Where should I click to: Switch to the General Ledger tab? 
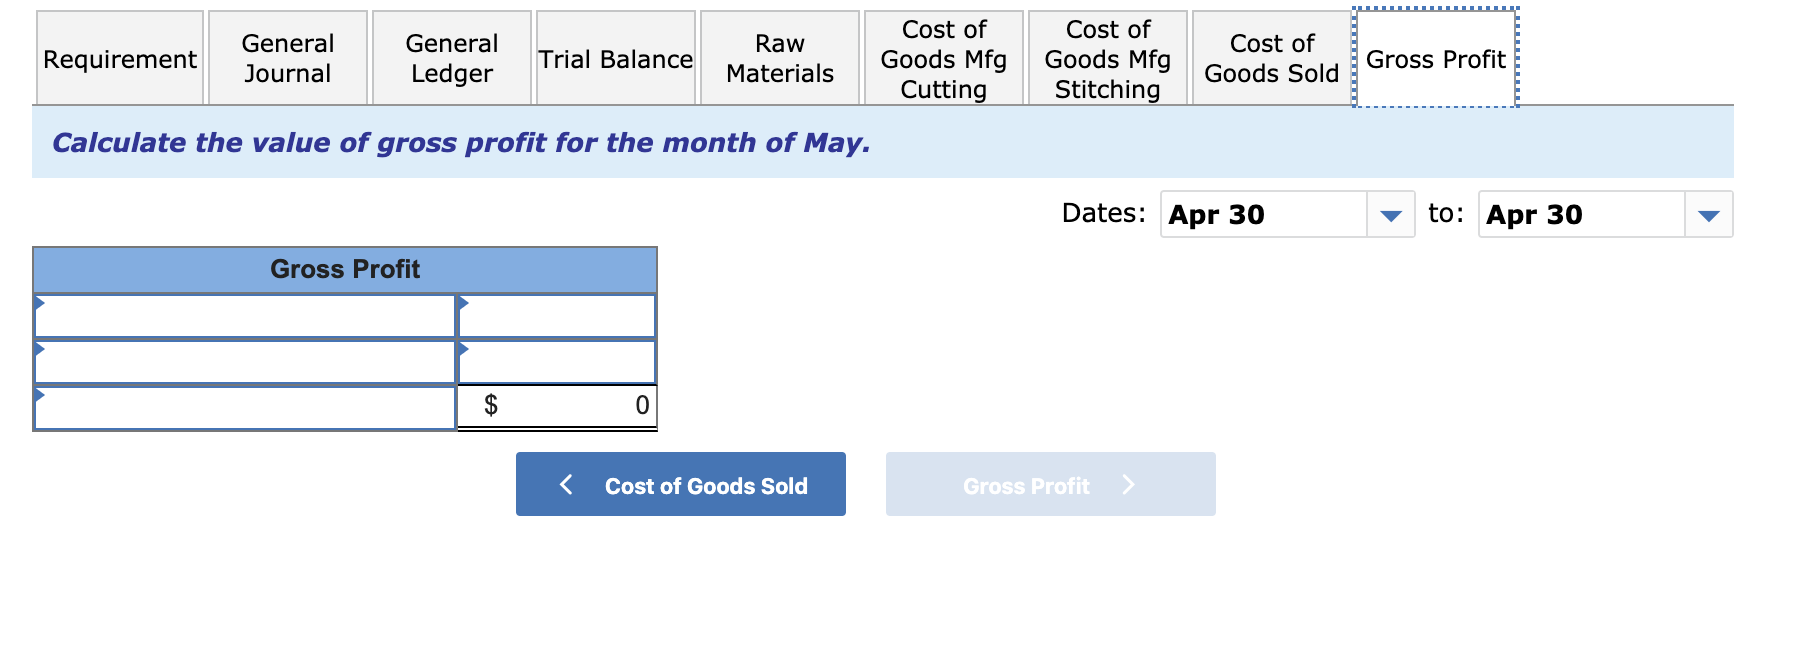451,58
